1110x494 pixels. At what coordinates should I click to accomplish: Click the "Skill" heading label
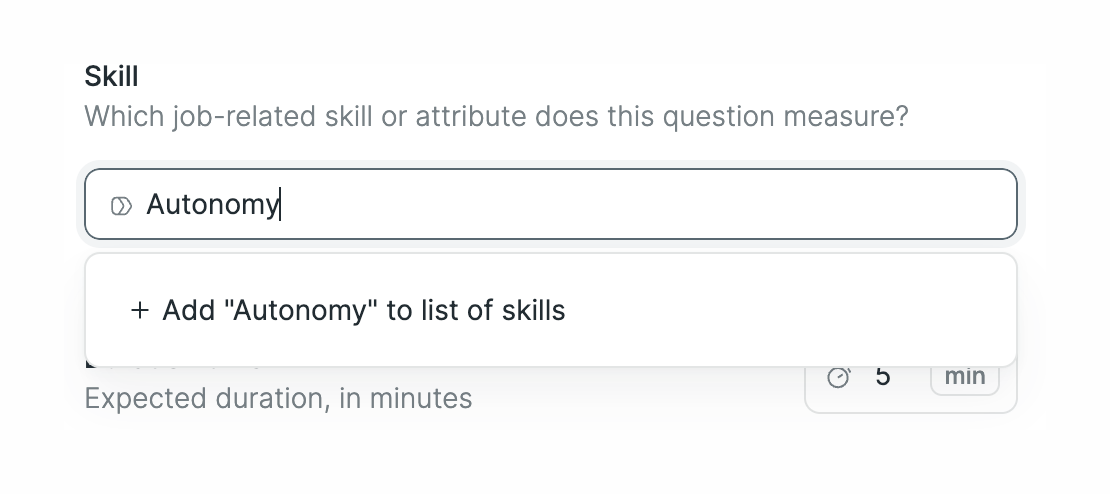pos(111,76)
